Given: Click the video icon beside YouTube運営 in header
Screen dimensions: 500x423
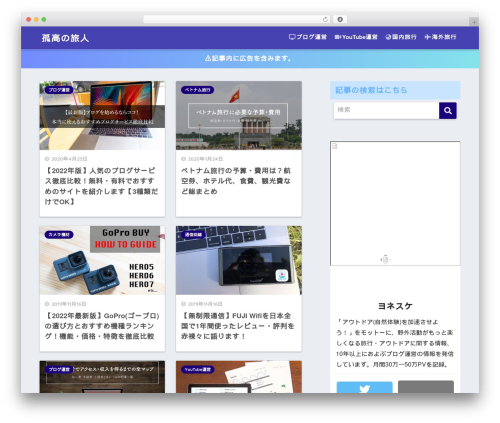Looking at the screenshot, I should pyautogui.click(x=338, y=37).
